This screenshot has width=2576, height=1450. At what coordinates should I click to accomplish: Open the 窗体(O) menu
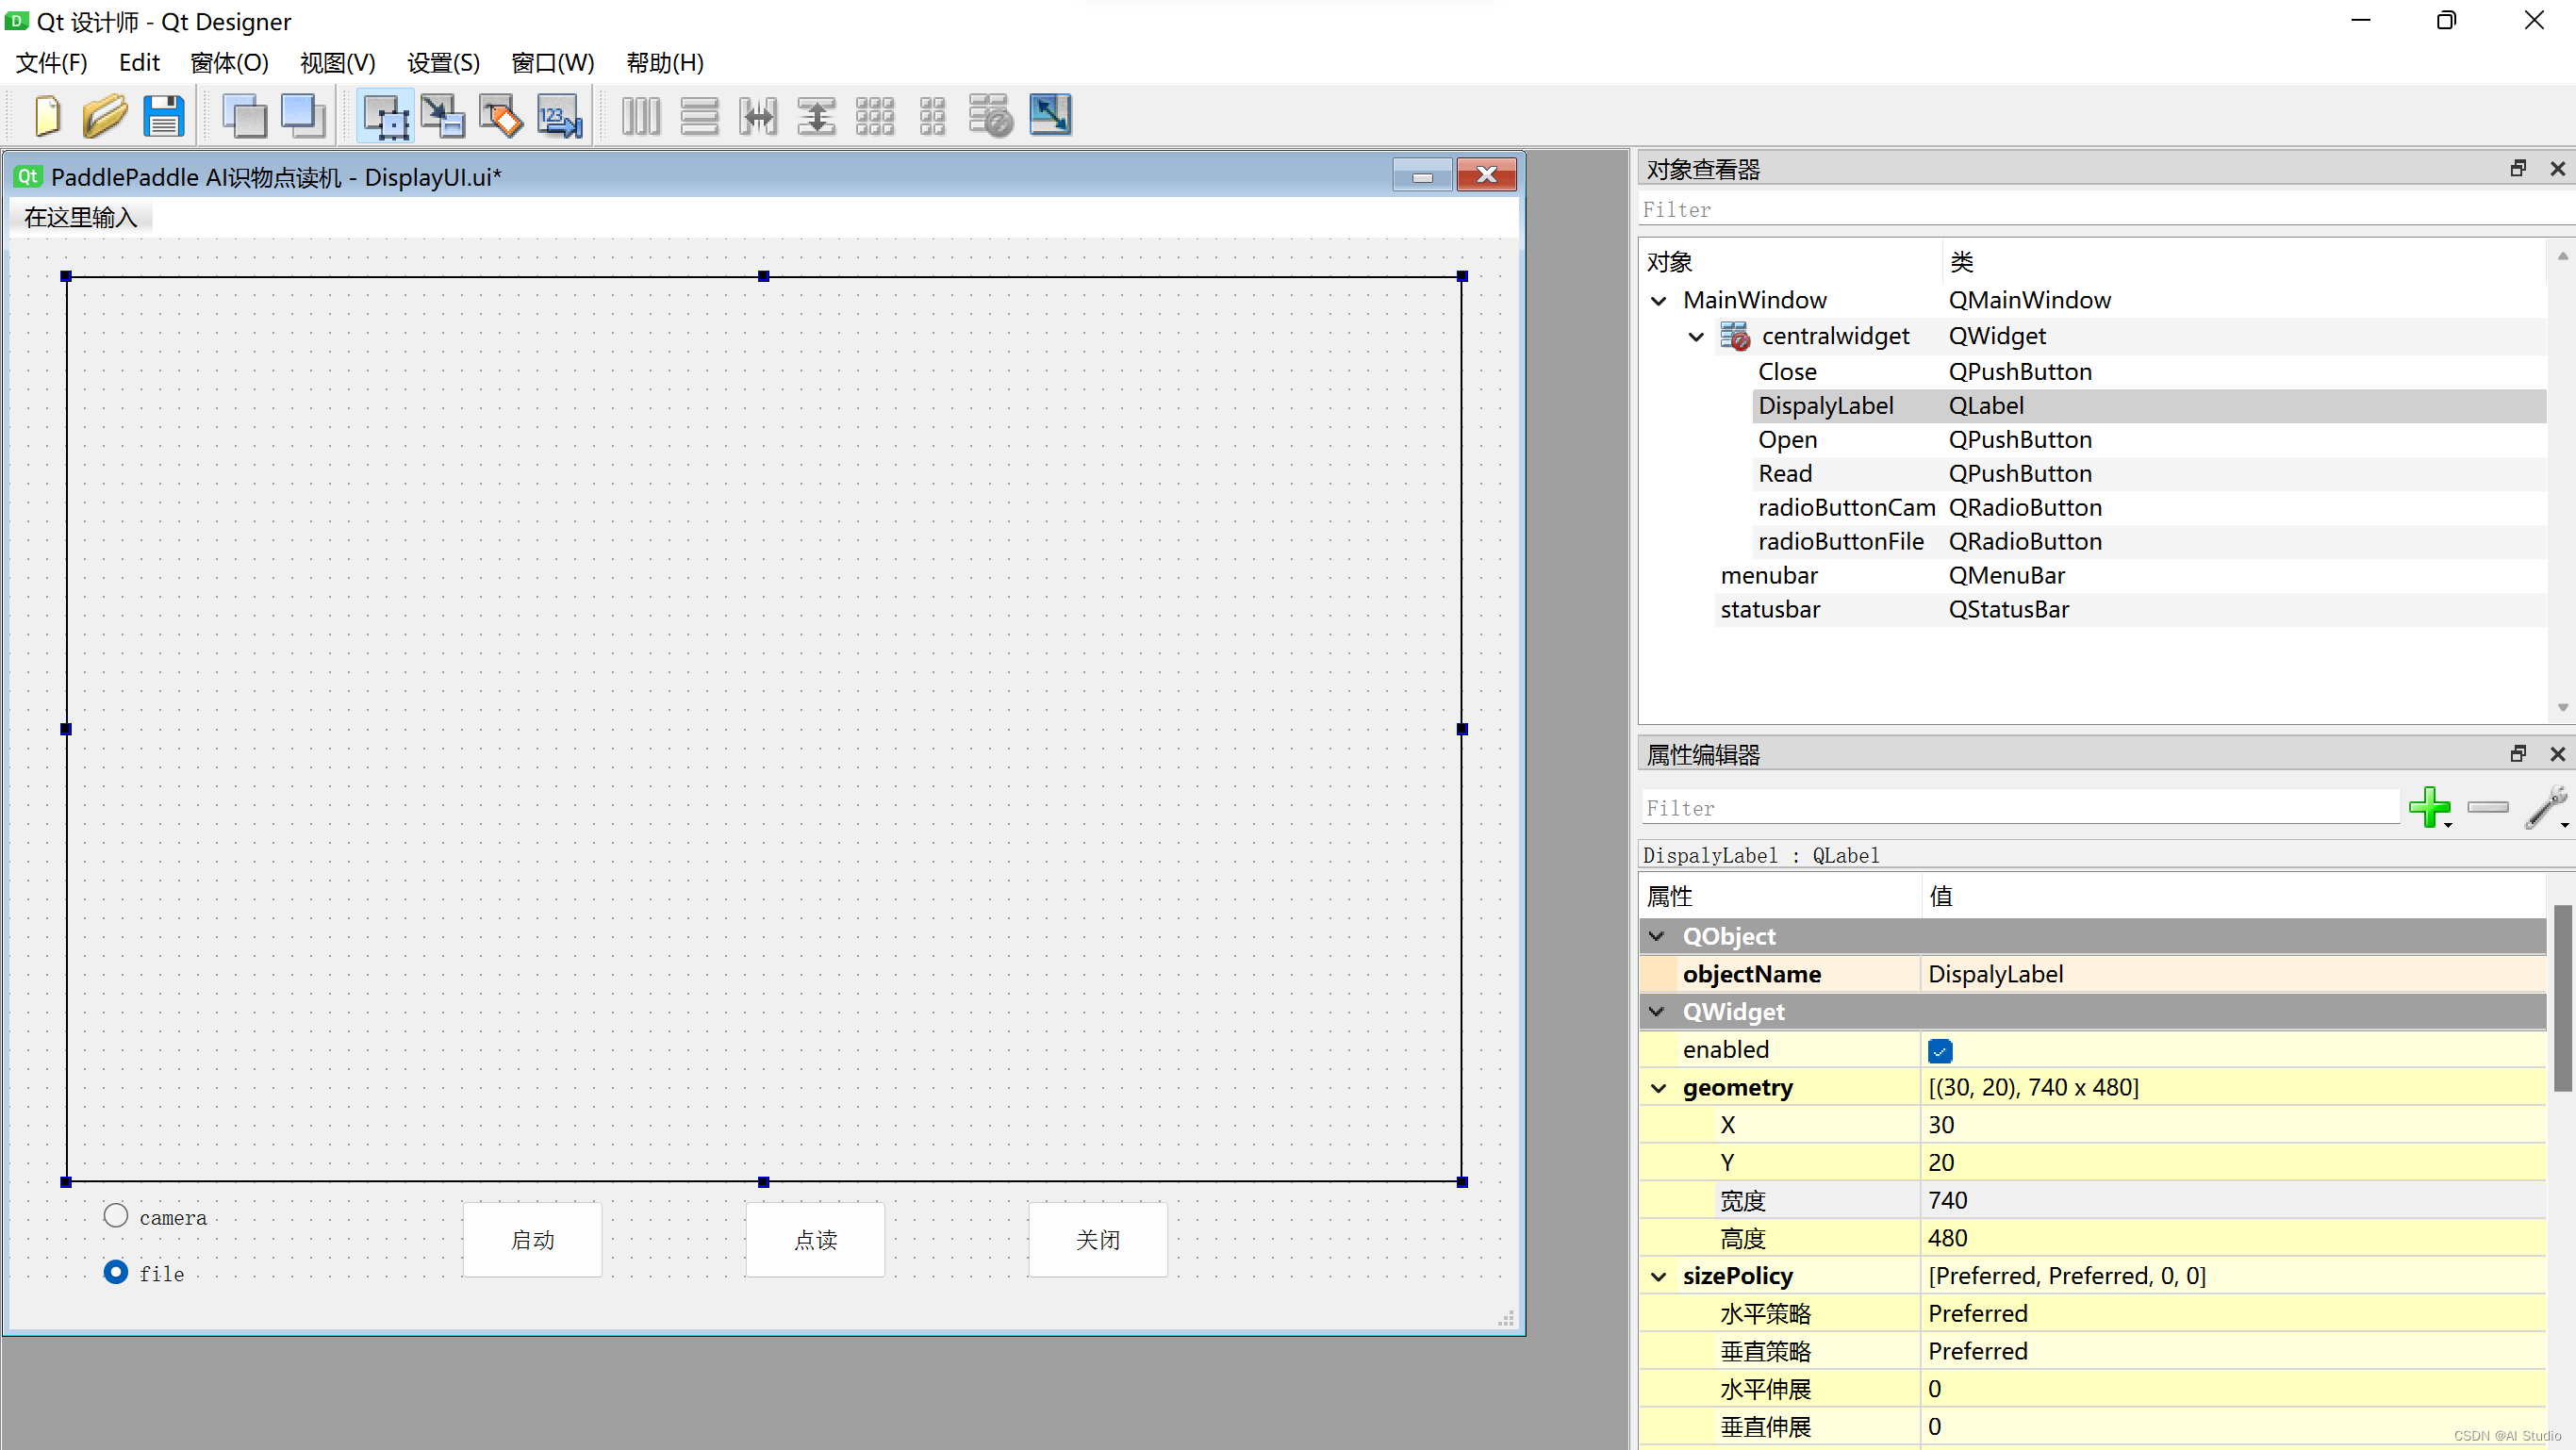pos(229,63)
